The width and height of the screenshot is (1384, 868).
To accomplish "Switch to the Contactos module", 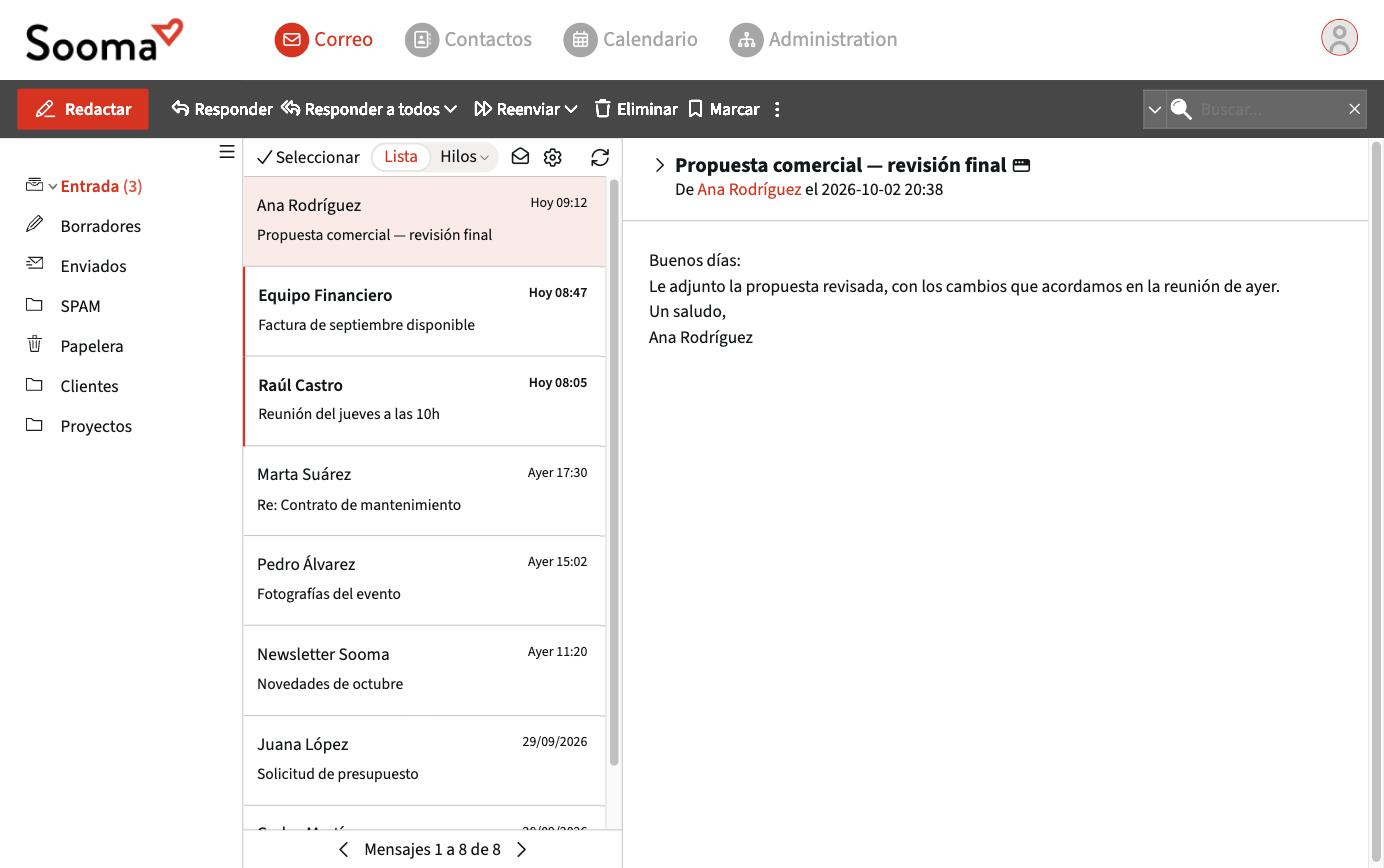I will (468, 40).
